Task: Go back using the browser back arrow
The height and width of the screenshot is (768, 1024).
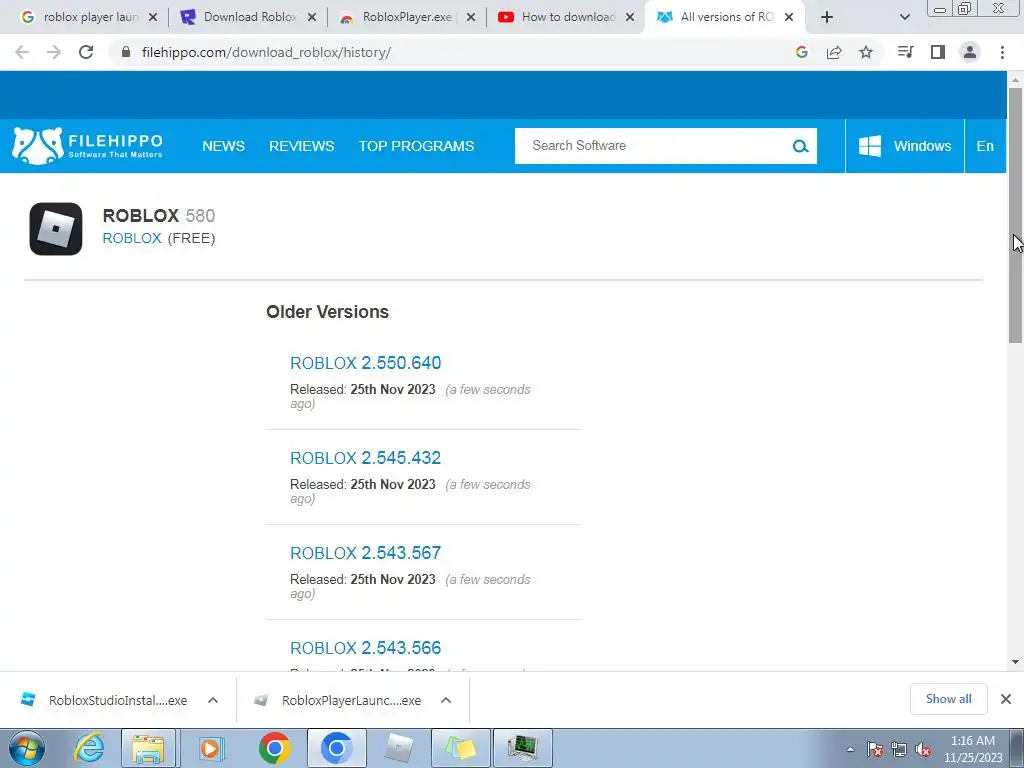Action: [22, 52]
